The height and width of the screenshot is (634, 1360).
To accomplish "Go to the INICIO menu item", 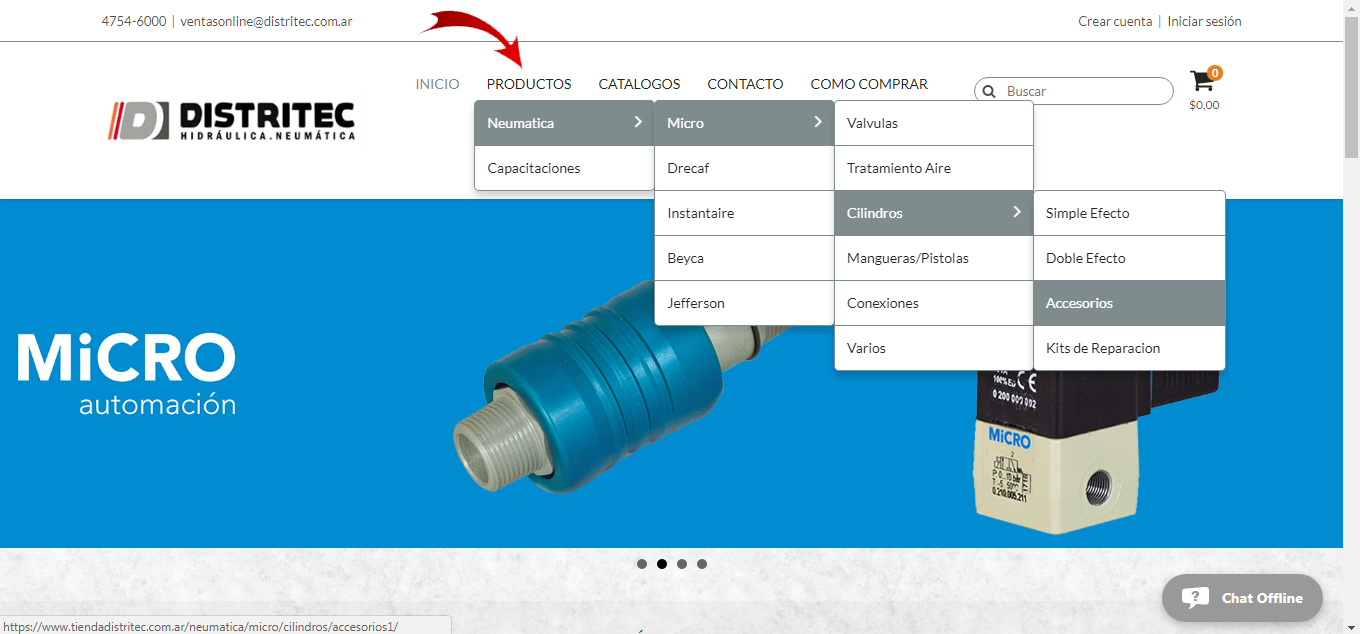I will pos(437,84).
